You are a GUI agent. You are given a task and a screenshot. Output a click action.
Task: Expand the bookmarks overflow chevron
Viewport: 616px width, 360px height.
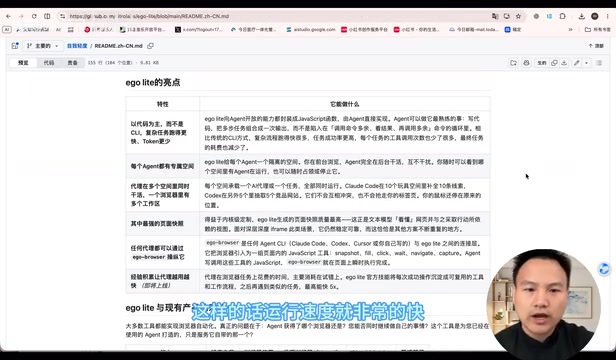(x=570, y=29)
